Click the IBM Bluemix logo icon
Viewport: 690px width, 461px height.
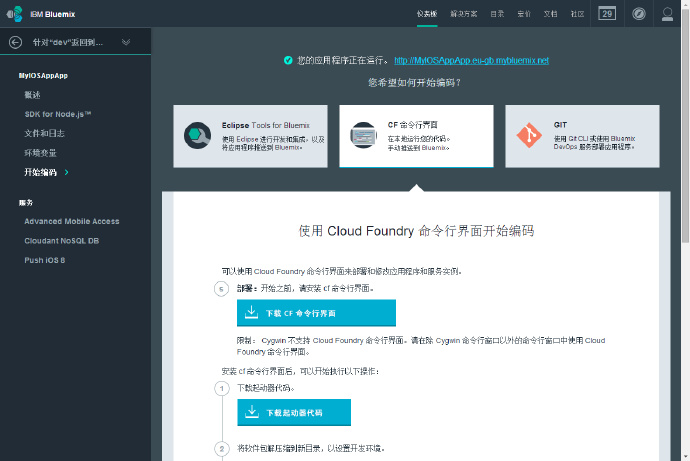pos(15,14)
